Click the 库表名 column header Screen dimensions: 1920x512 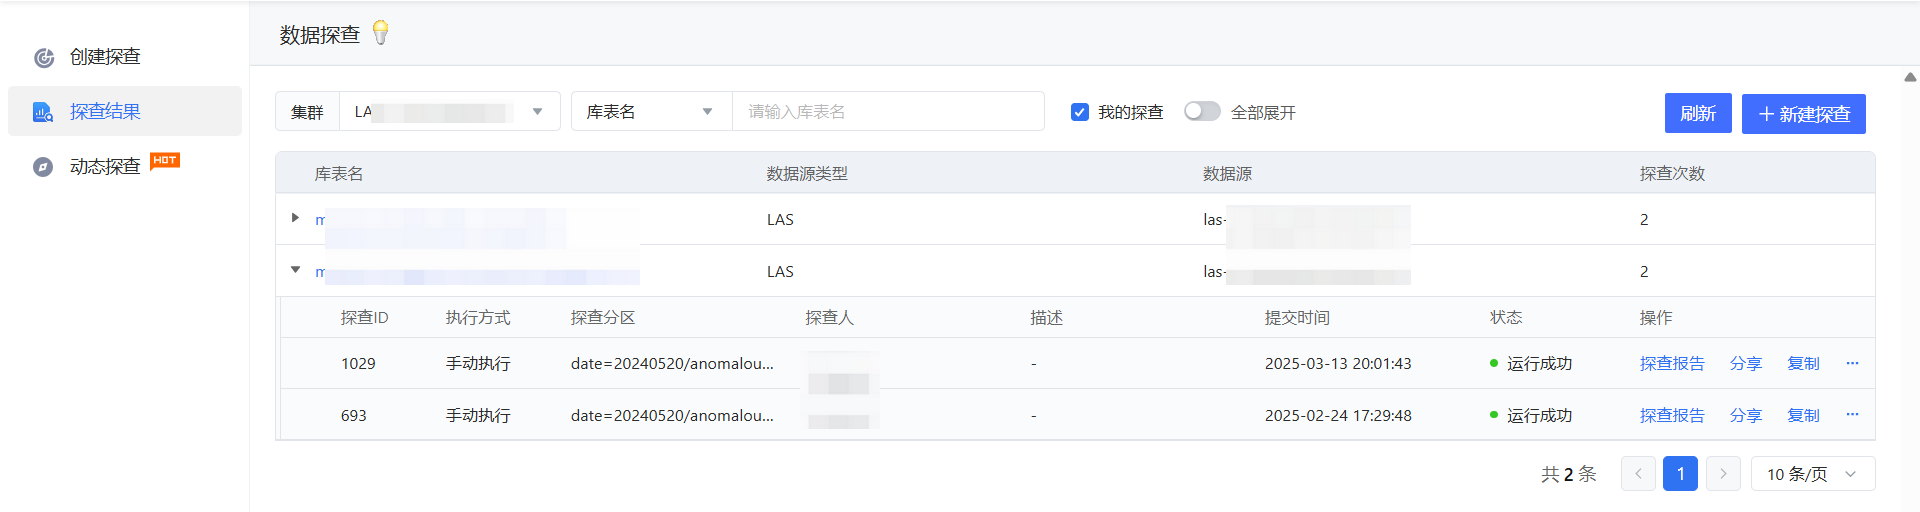339,173
